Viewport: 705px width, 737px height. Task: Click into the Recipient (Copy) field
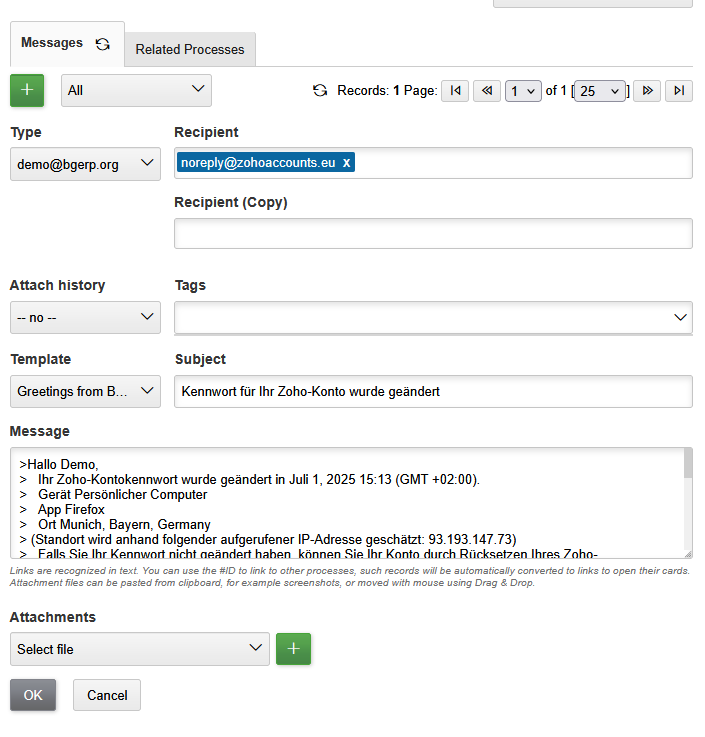(x=433, y=234)
